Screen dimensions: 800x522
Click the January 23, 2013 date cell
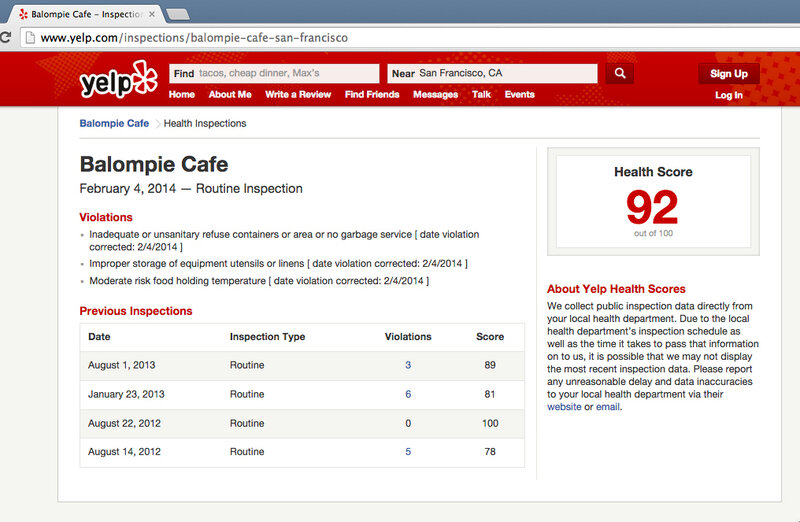click(126, 394)
